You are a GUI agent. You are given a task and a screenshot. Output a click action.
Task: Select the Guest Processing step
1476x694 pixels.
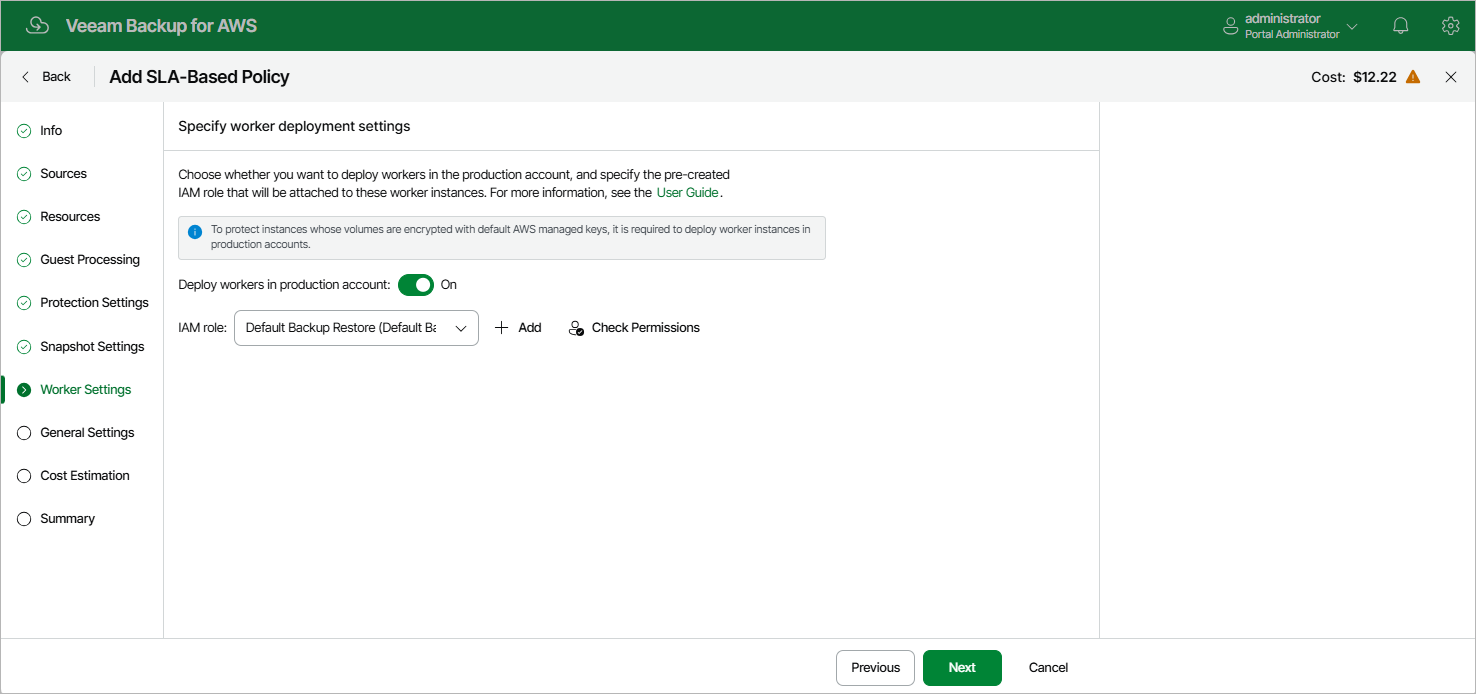[90, 260]
